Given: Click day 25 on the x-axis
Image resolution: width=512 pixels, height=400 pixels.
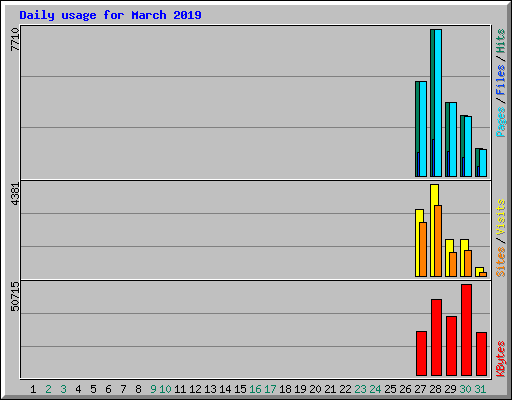Looking at the screenshot, I should tap(390, 389).
